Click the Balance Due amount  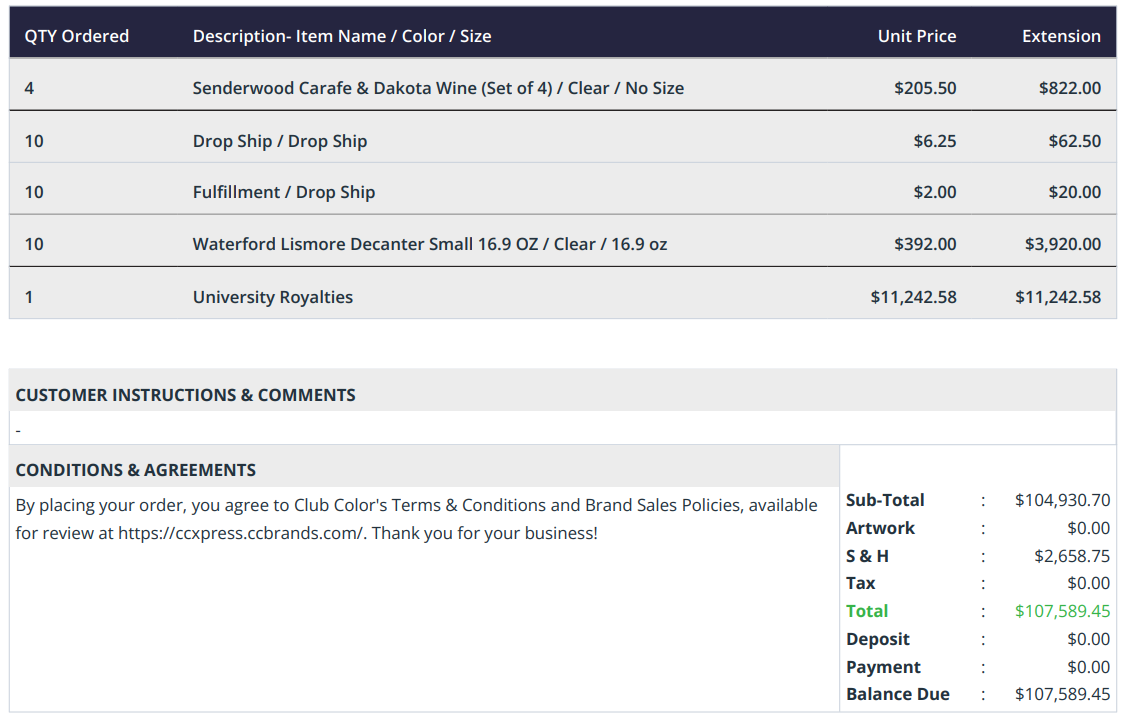click(x=1062, y=694)
